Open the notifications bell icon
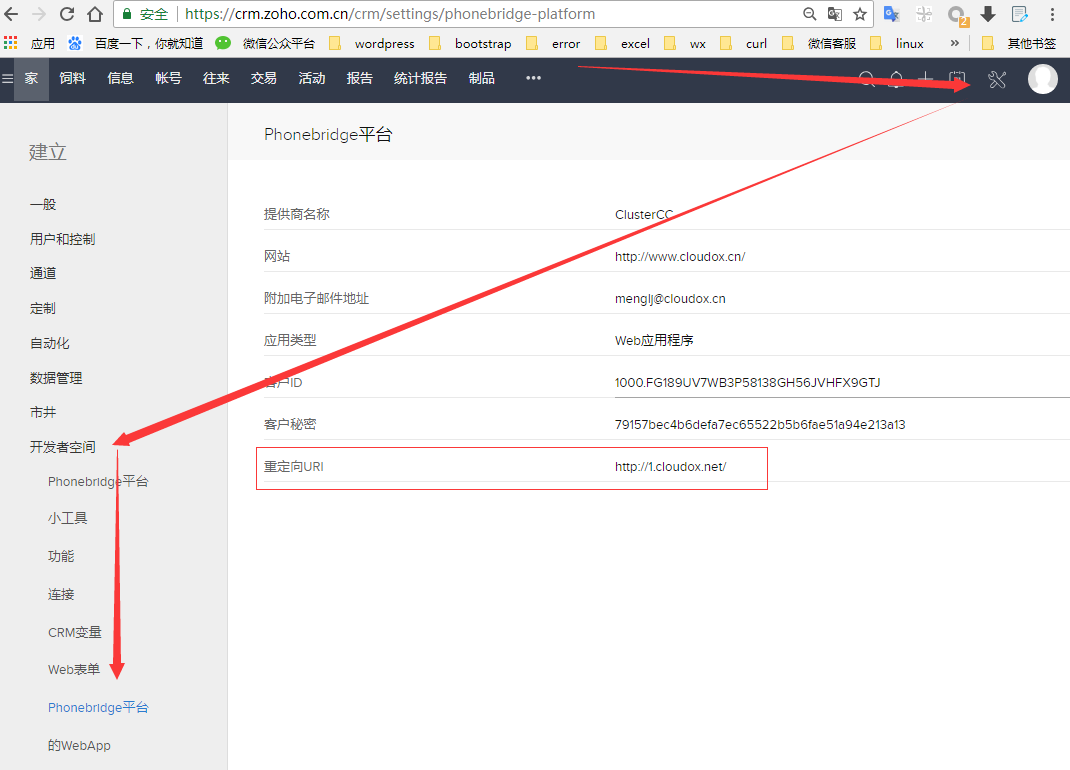This screenshot has width=1070, height=770. tap(896, 80)
